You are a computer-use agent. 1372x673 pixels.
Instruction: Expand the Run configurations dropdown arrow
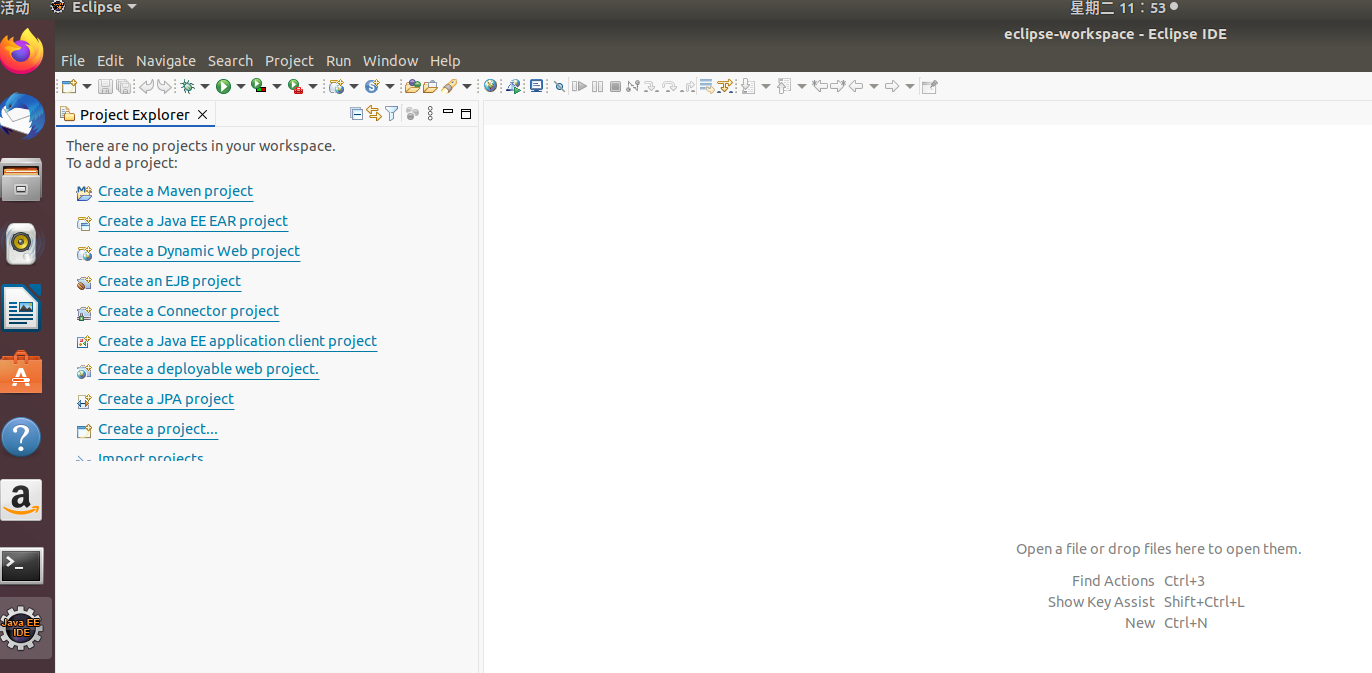[x=241, y=86]
